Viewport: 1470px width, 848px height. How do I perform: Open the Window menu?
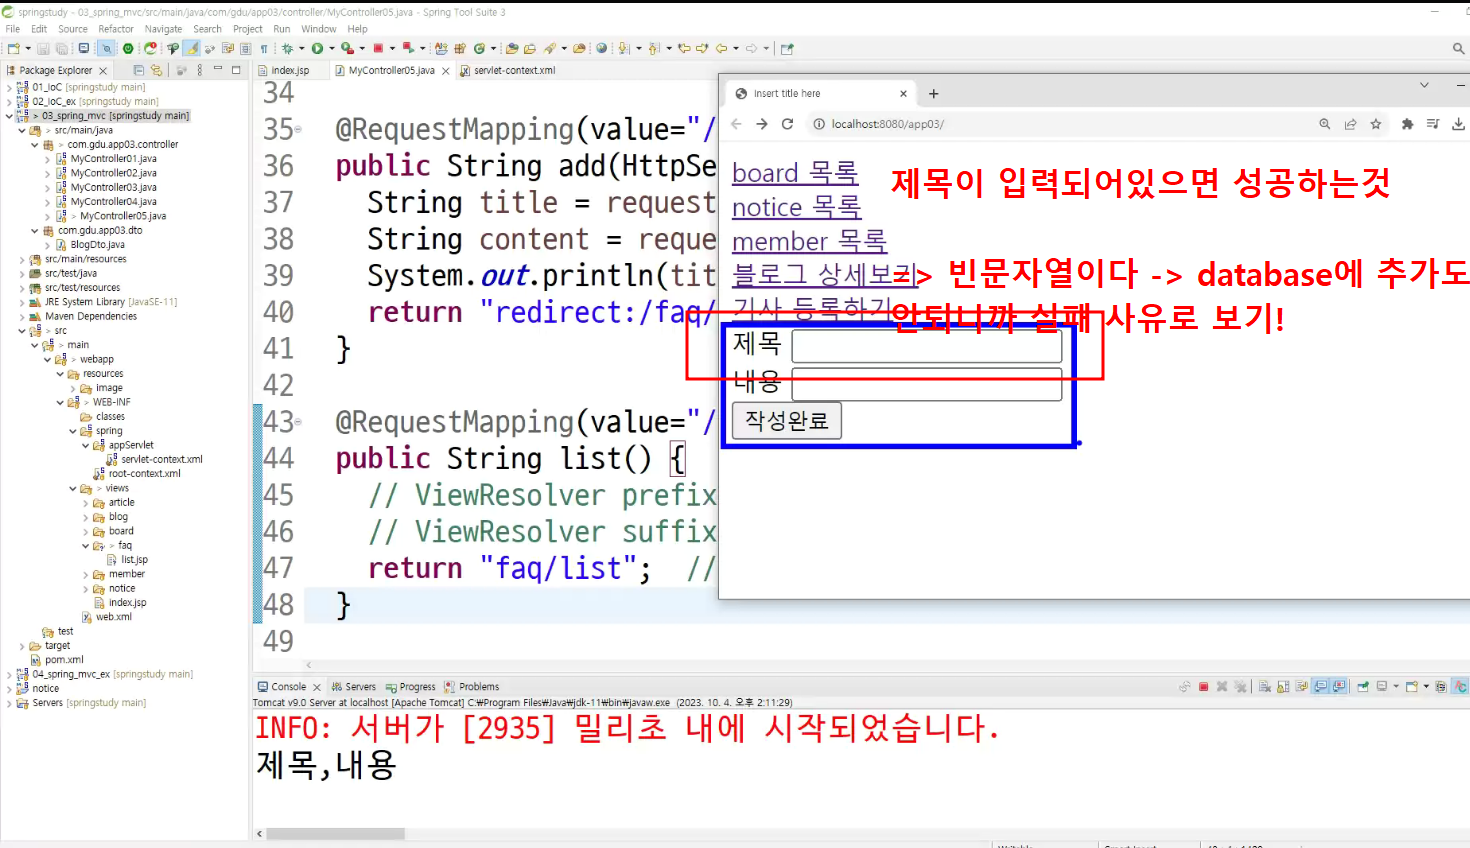319,29
